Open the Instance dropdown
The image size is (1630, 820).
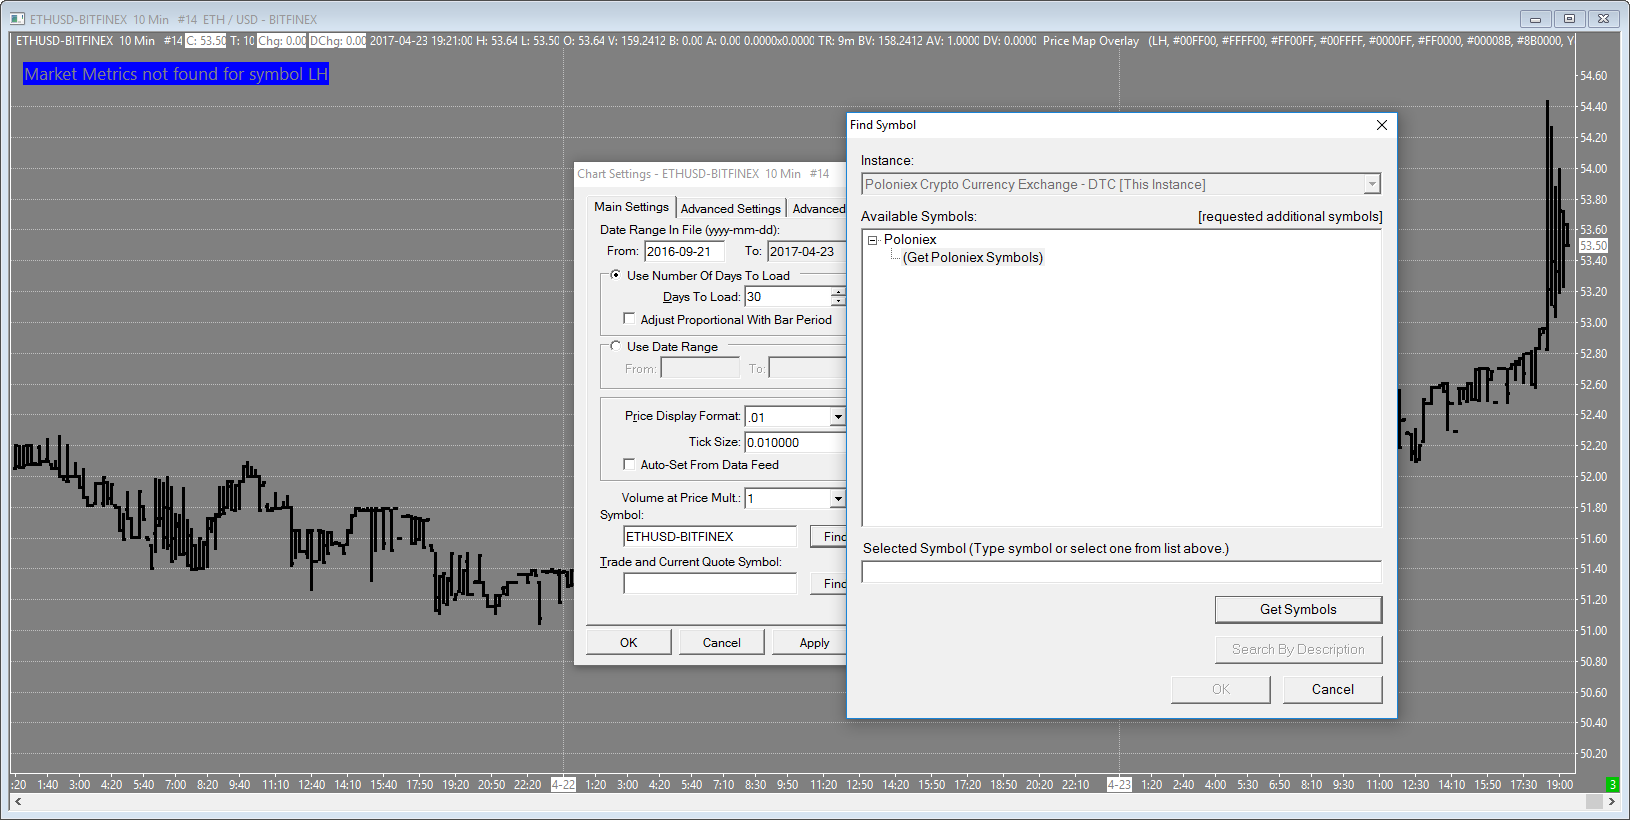tap(1372, 184)
